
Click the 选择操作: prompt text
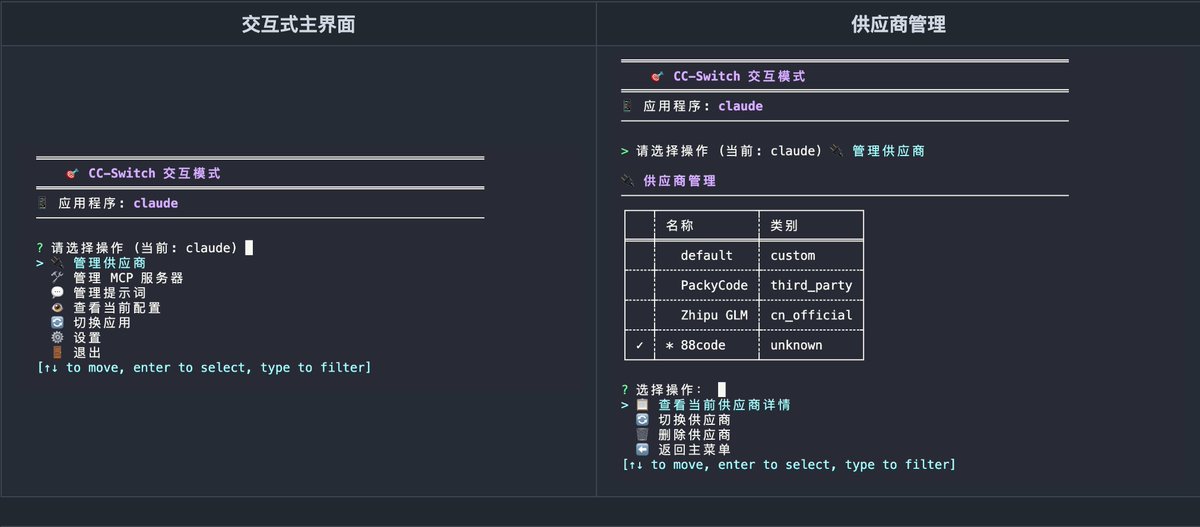pos(669,390)
